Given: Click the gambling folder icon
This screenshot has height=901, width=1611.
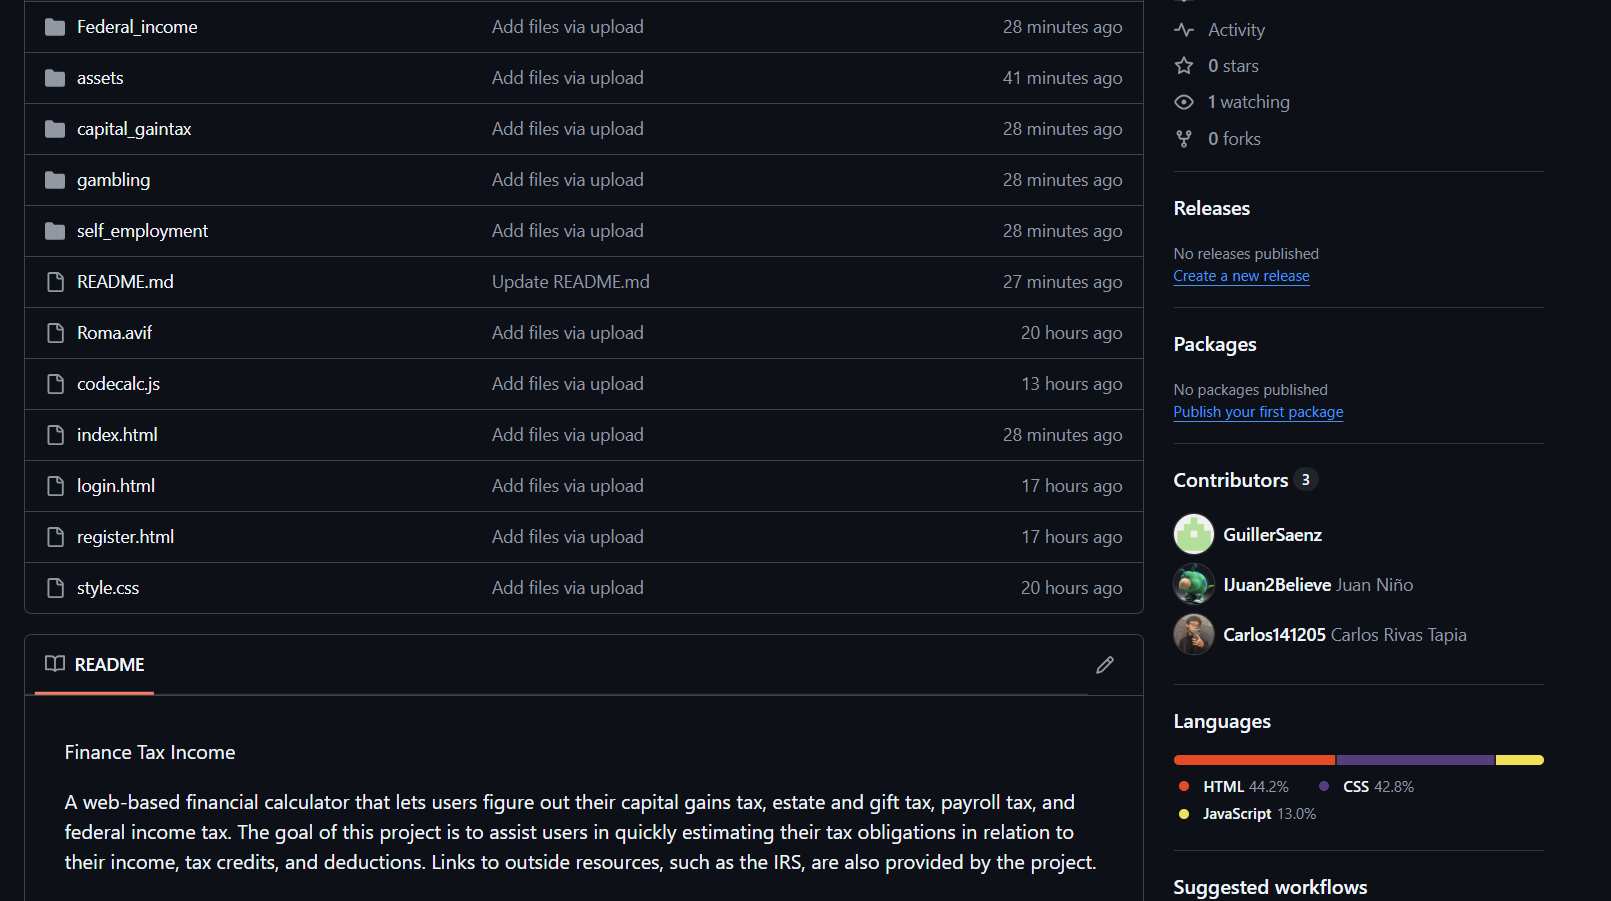Looking at the screenshot, I should tap(55, 180).
